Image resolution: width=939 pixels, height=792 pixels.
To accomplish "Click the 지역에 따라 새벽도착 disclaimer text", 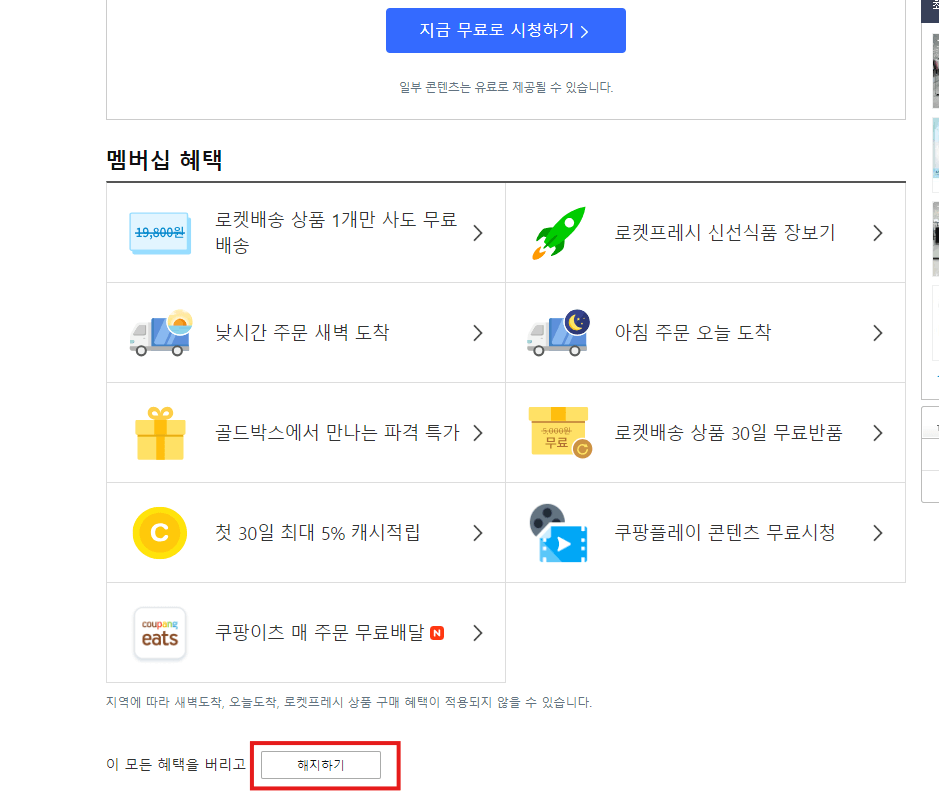I will pos(349,702).
